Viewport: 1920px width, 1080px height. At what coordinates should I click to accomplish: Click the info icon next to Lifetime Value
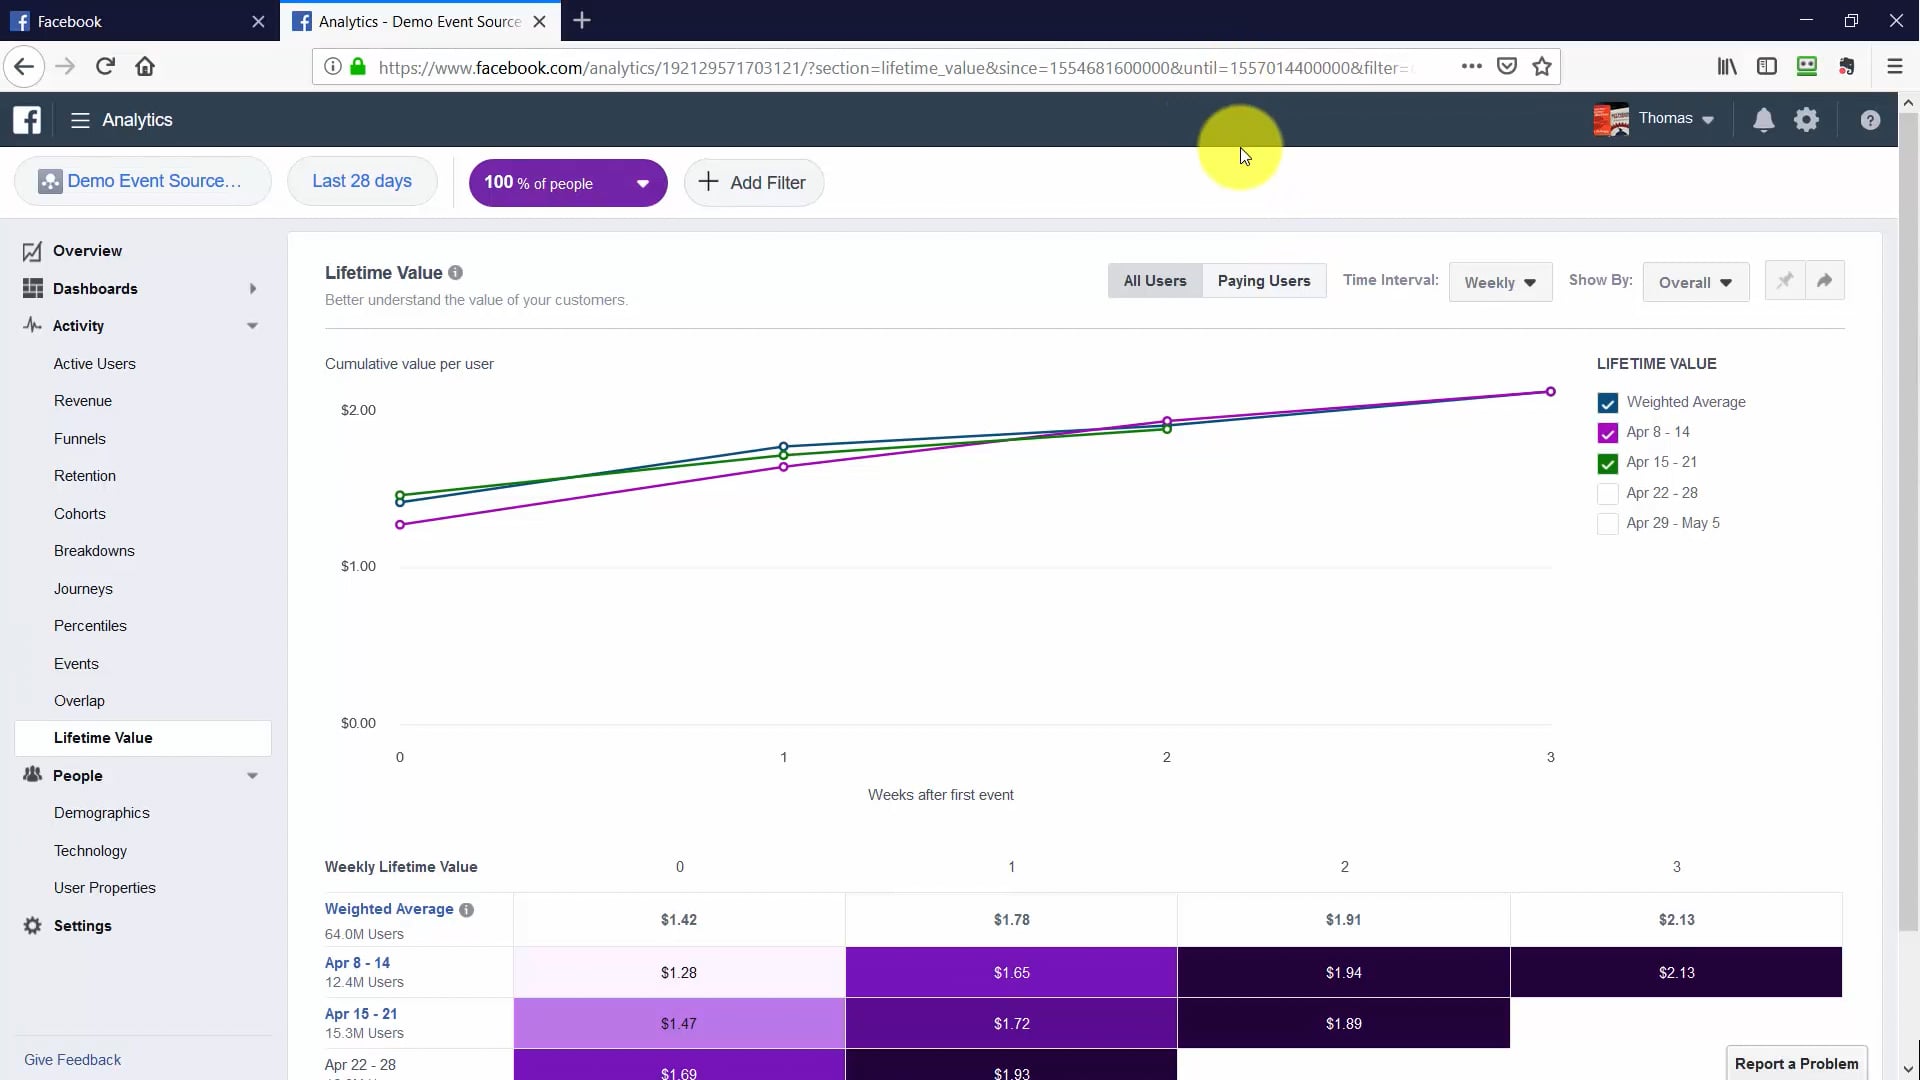(x=455, y=273)
